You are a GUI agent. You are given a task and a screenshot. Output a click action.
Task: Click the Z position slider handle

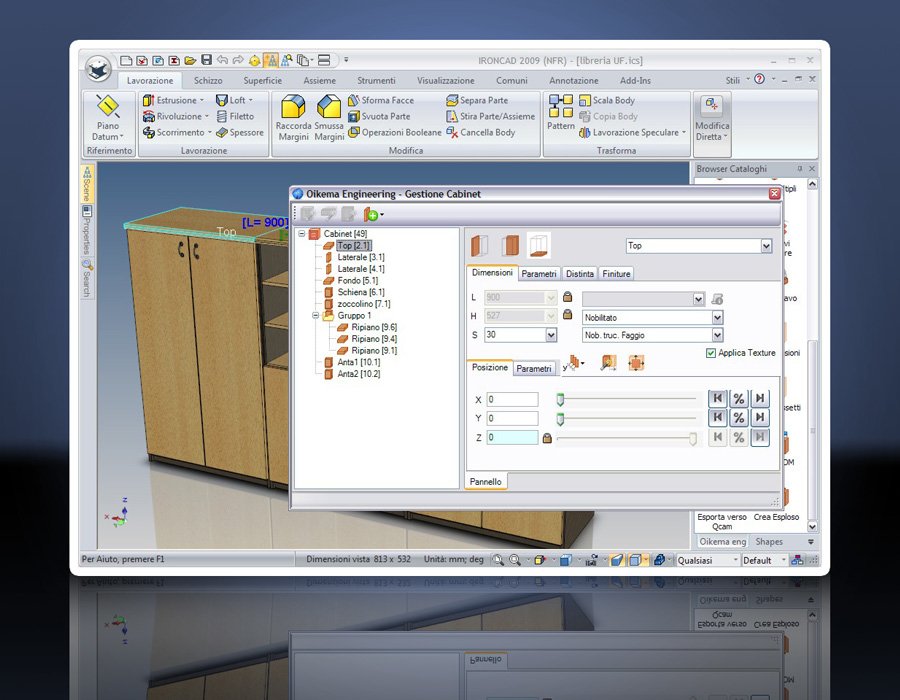693,439
